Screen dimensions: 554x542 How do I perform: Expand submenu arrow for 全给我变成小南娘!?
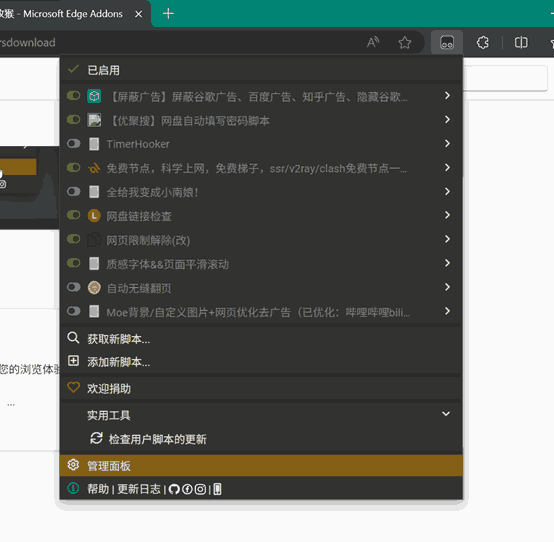pos(447,192)
